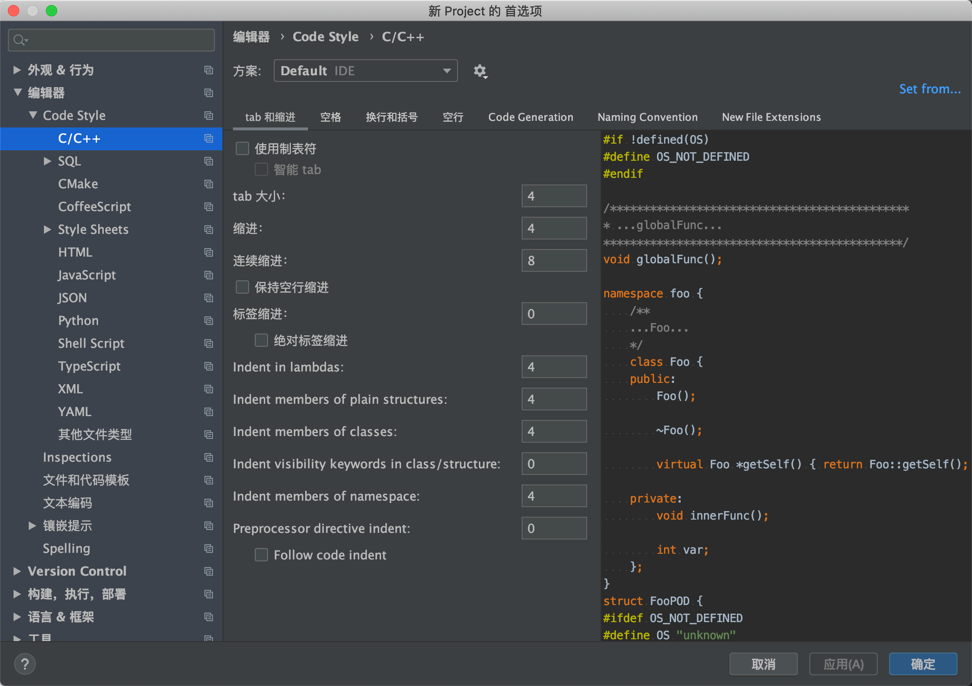The height and width of the screenshot is (686, 972).
Task: Click the indicator icon next to 外观 & 行为
Action: point(207,69)
